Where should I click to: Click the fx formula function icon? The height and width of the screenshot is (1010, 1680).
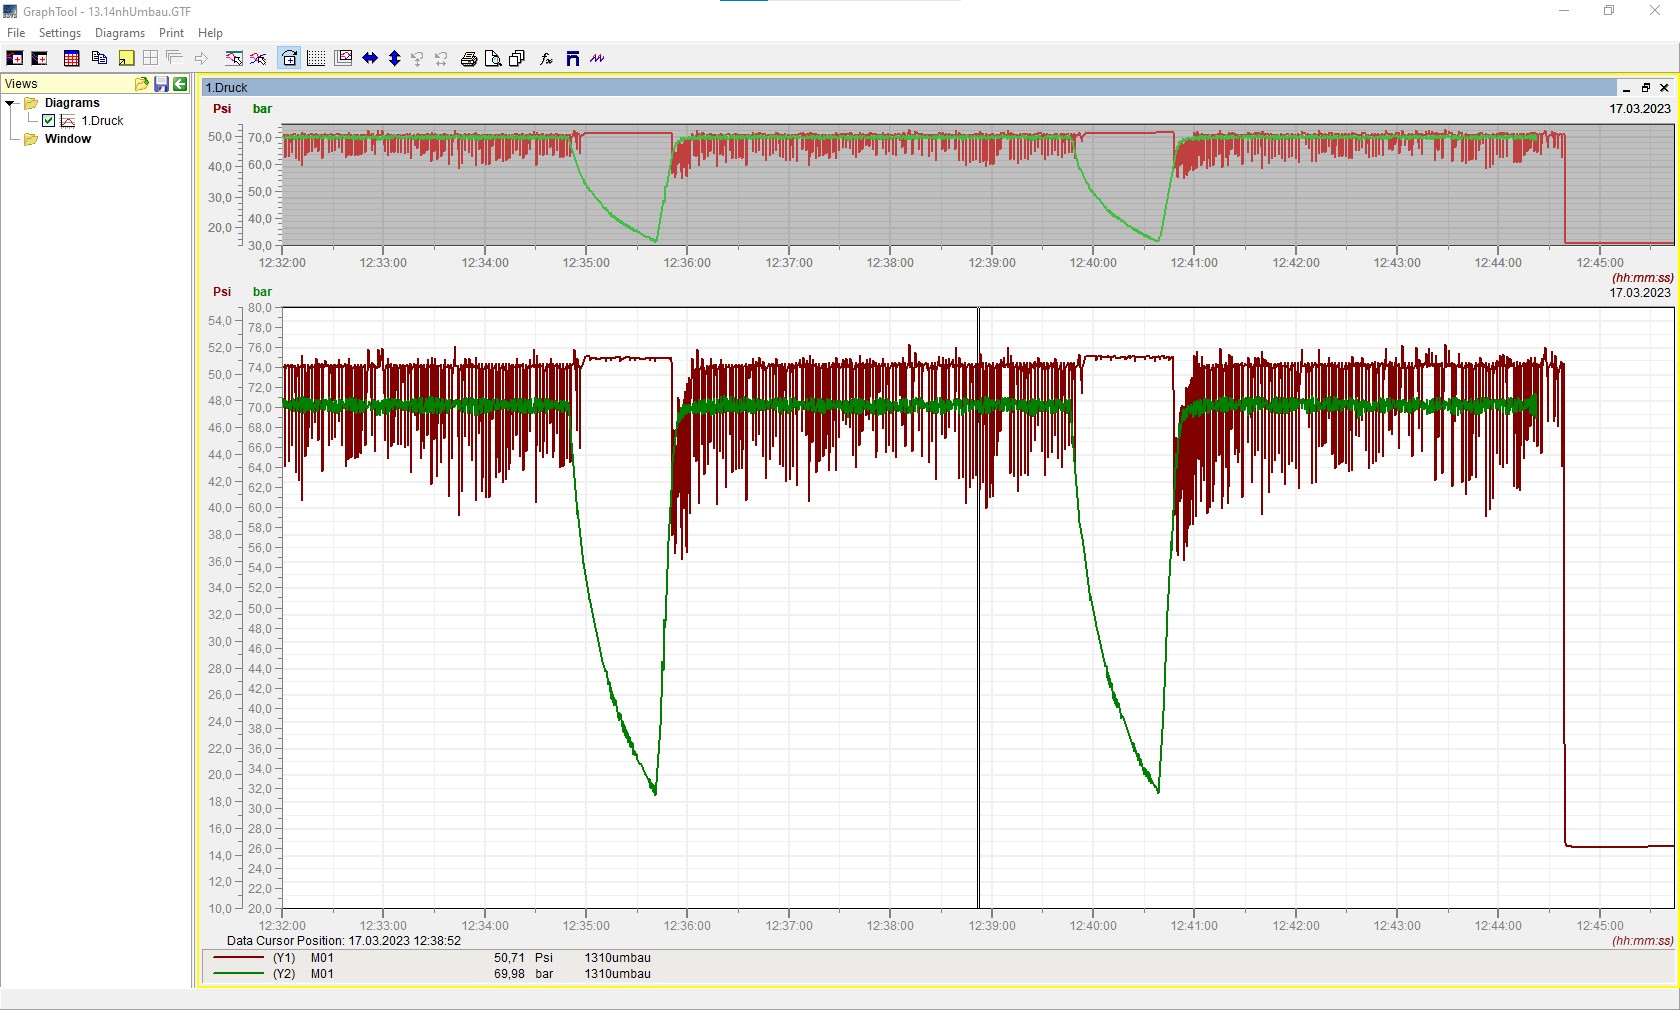pyautogui.click(x=546, y=59)
